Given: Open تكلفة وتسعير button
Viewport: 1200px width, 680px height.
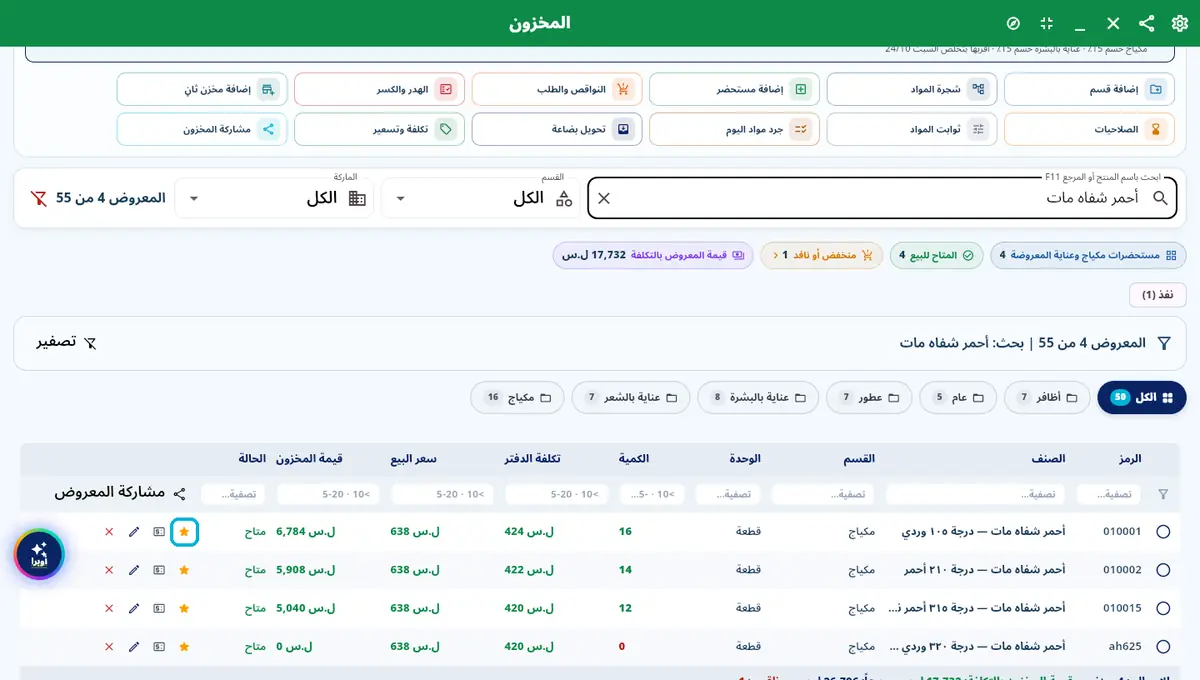Looking at the screenshot, I should [x=379, y=129].
